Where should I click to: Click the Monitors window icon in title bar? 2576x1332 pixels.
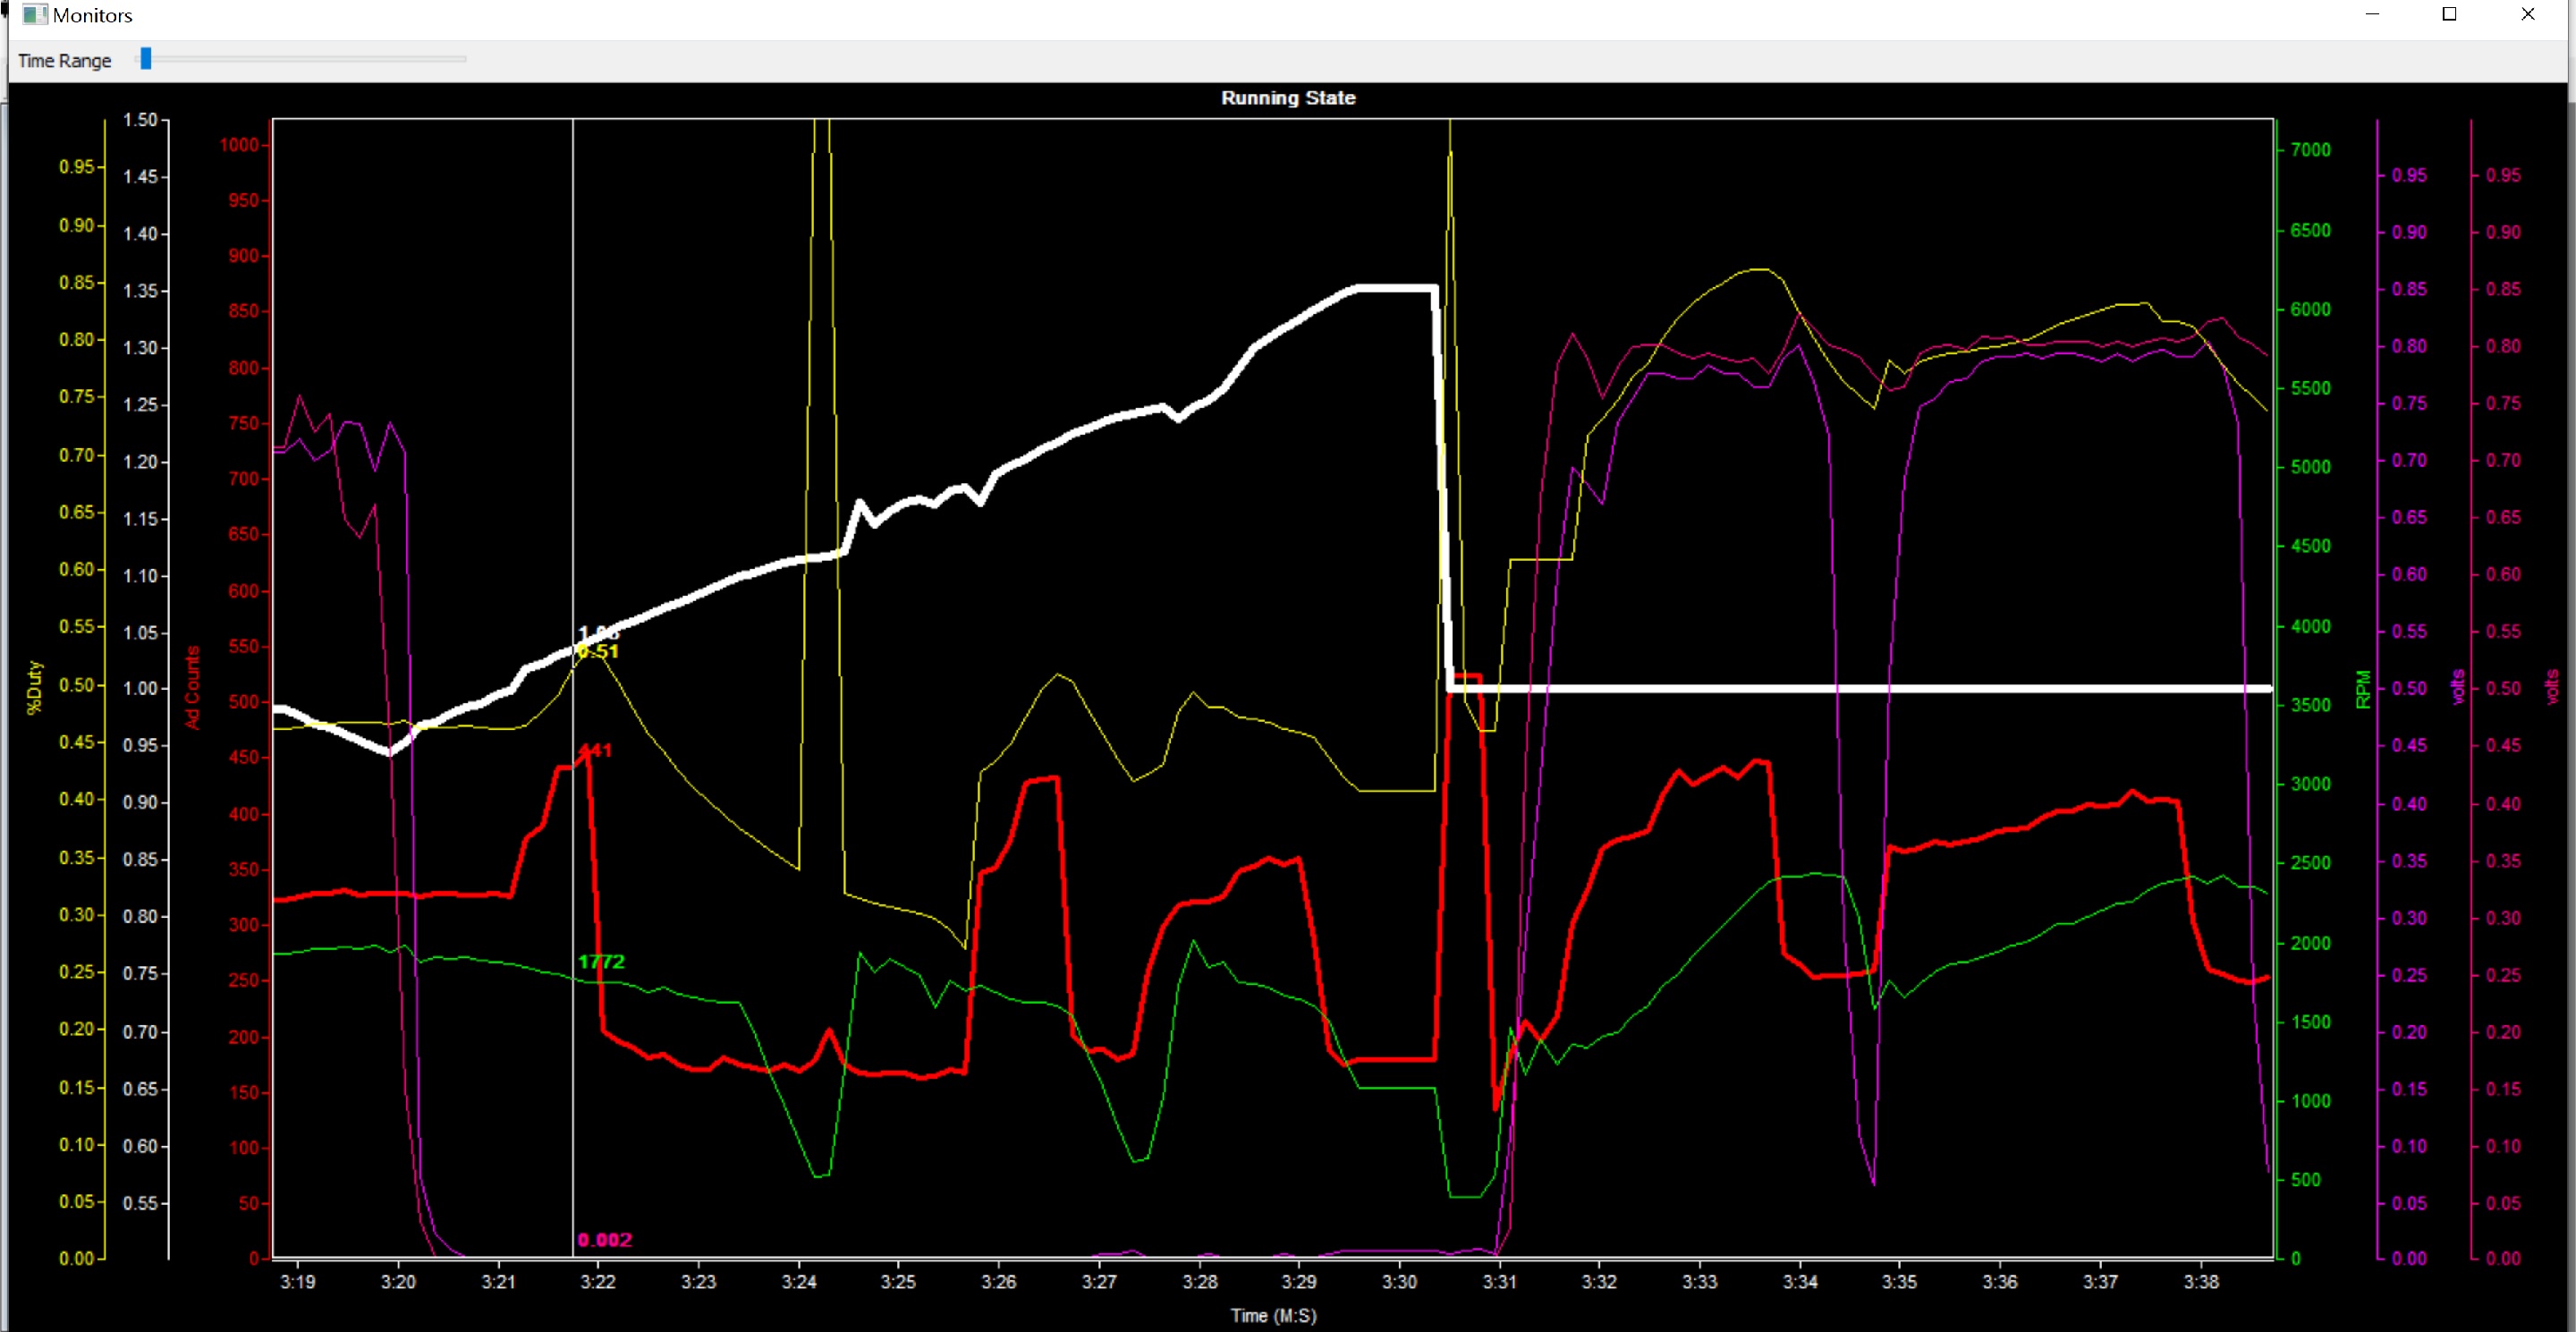[x=34, y=14]
